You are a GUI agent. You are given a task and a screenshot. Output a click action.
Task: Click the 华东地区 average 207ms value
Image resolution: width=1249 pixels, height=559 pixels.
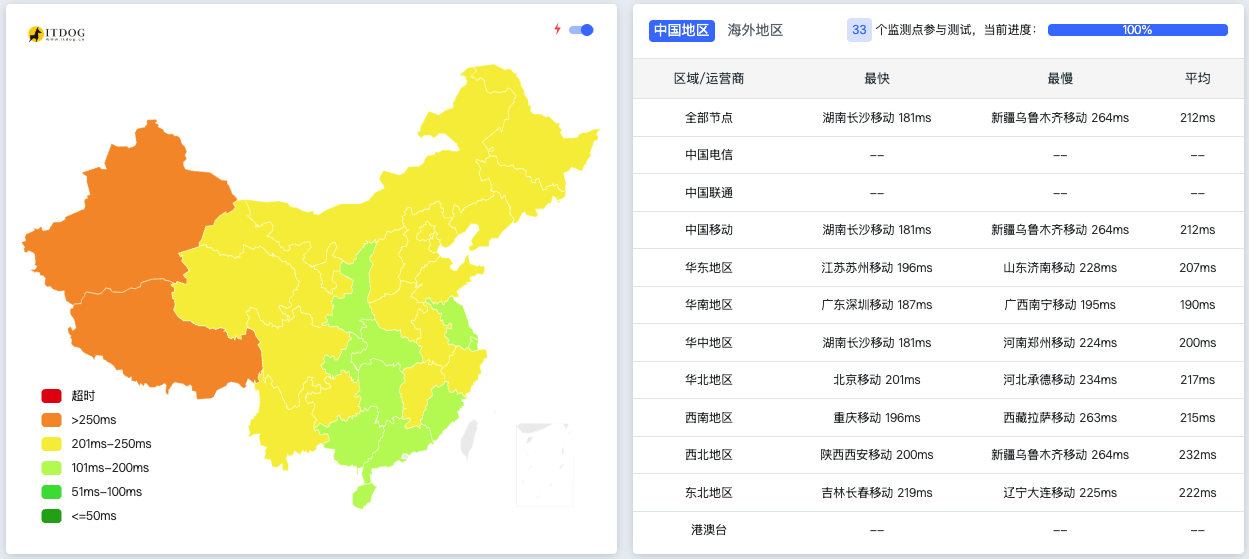click(1198, 268)
